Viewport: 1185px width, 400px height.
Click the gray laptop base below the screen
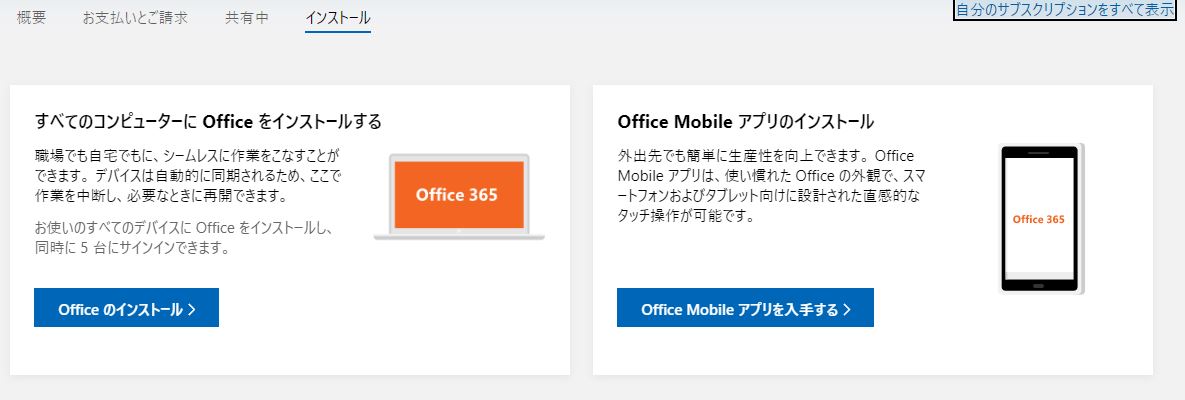tap(459, 235)
